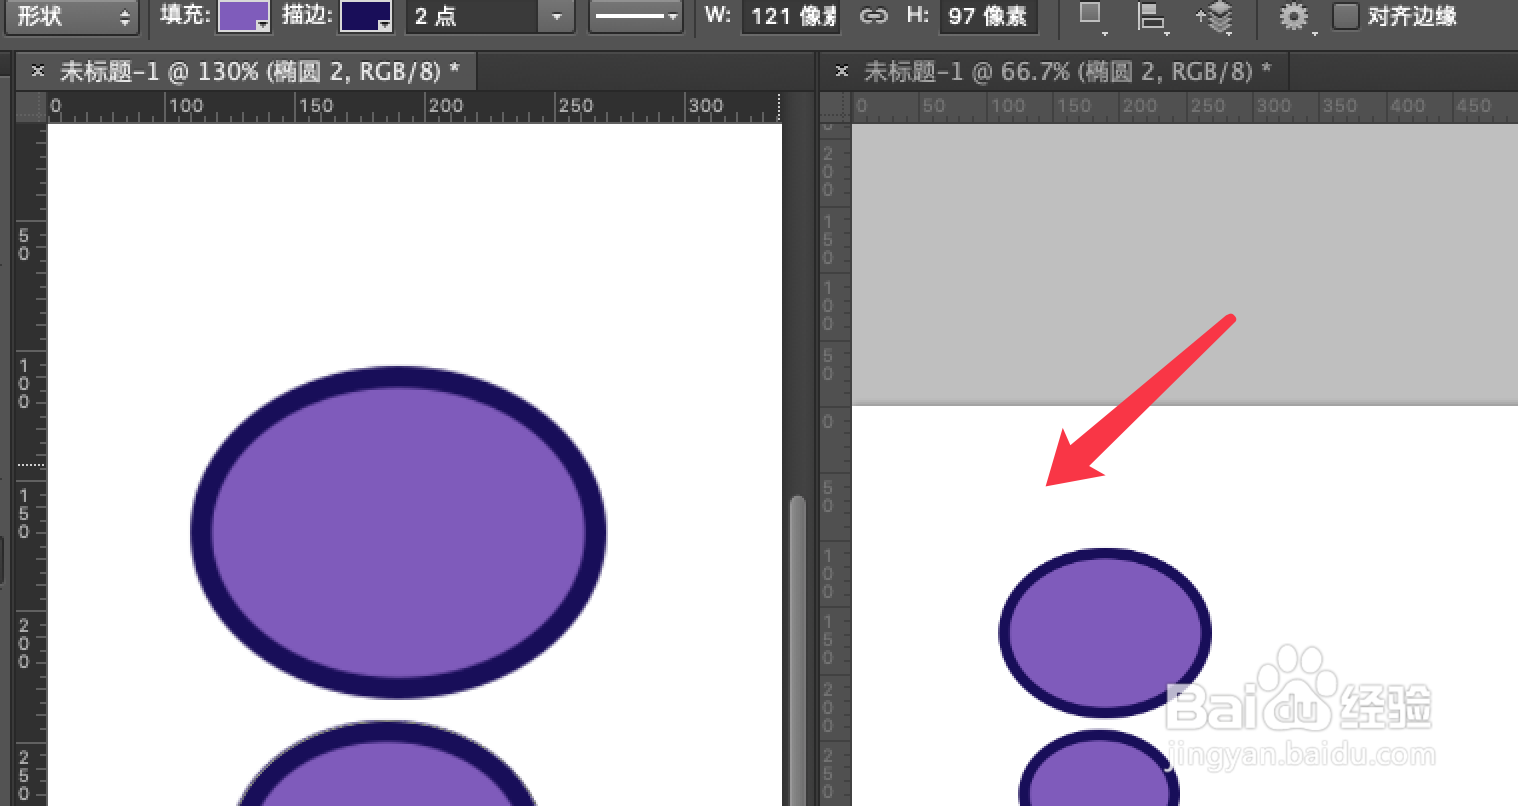Click the W width field showing 121 像素
1518x806 pixels.
[790, 16]
